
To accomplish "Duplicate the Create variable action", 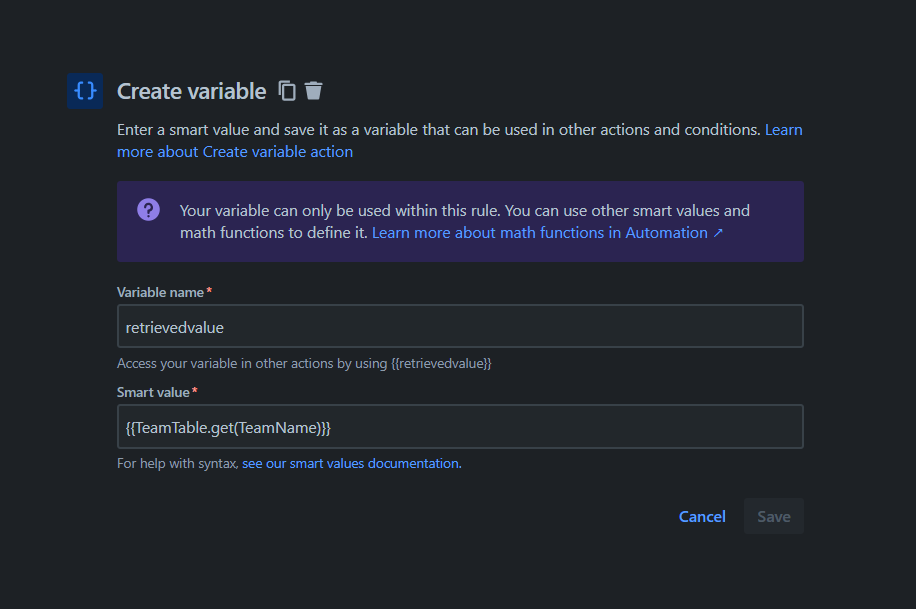I will click(287, 91).
